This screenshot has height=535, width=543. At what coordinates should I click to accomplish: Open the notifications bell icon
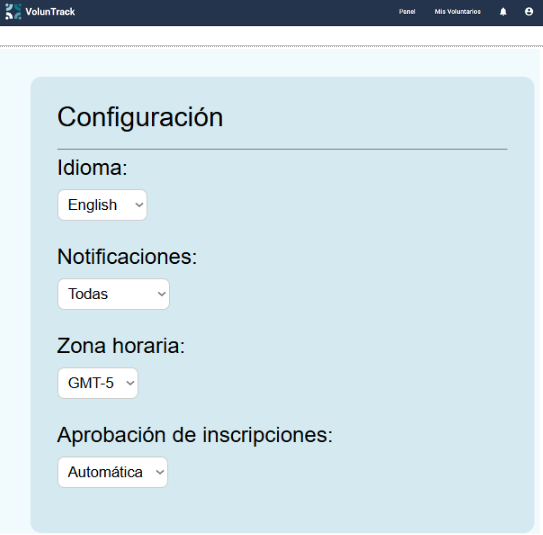503,12
